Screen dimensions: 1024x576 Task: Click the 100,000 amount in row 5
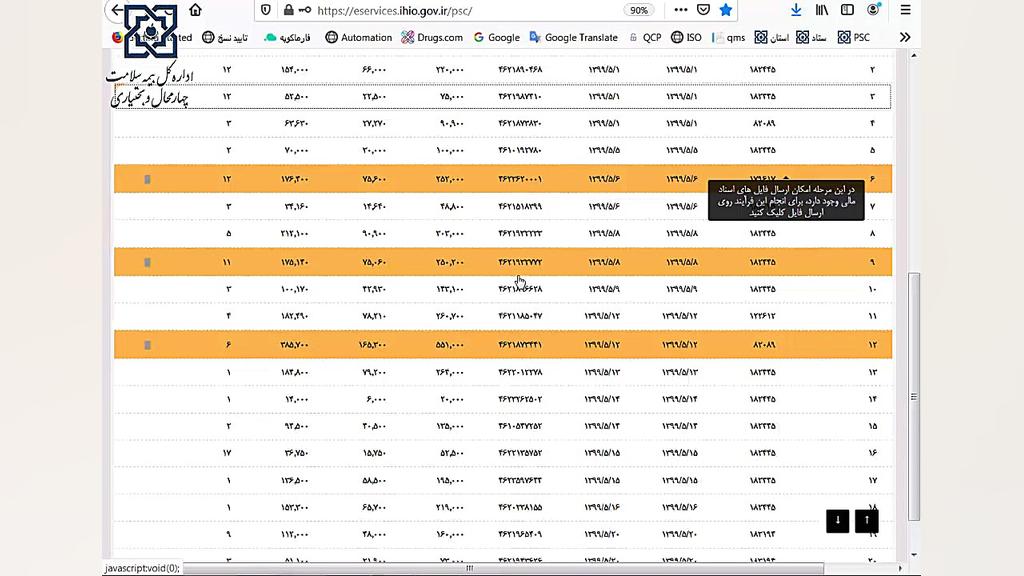(450, 150)
